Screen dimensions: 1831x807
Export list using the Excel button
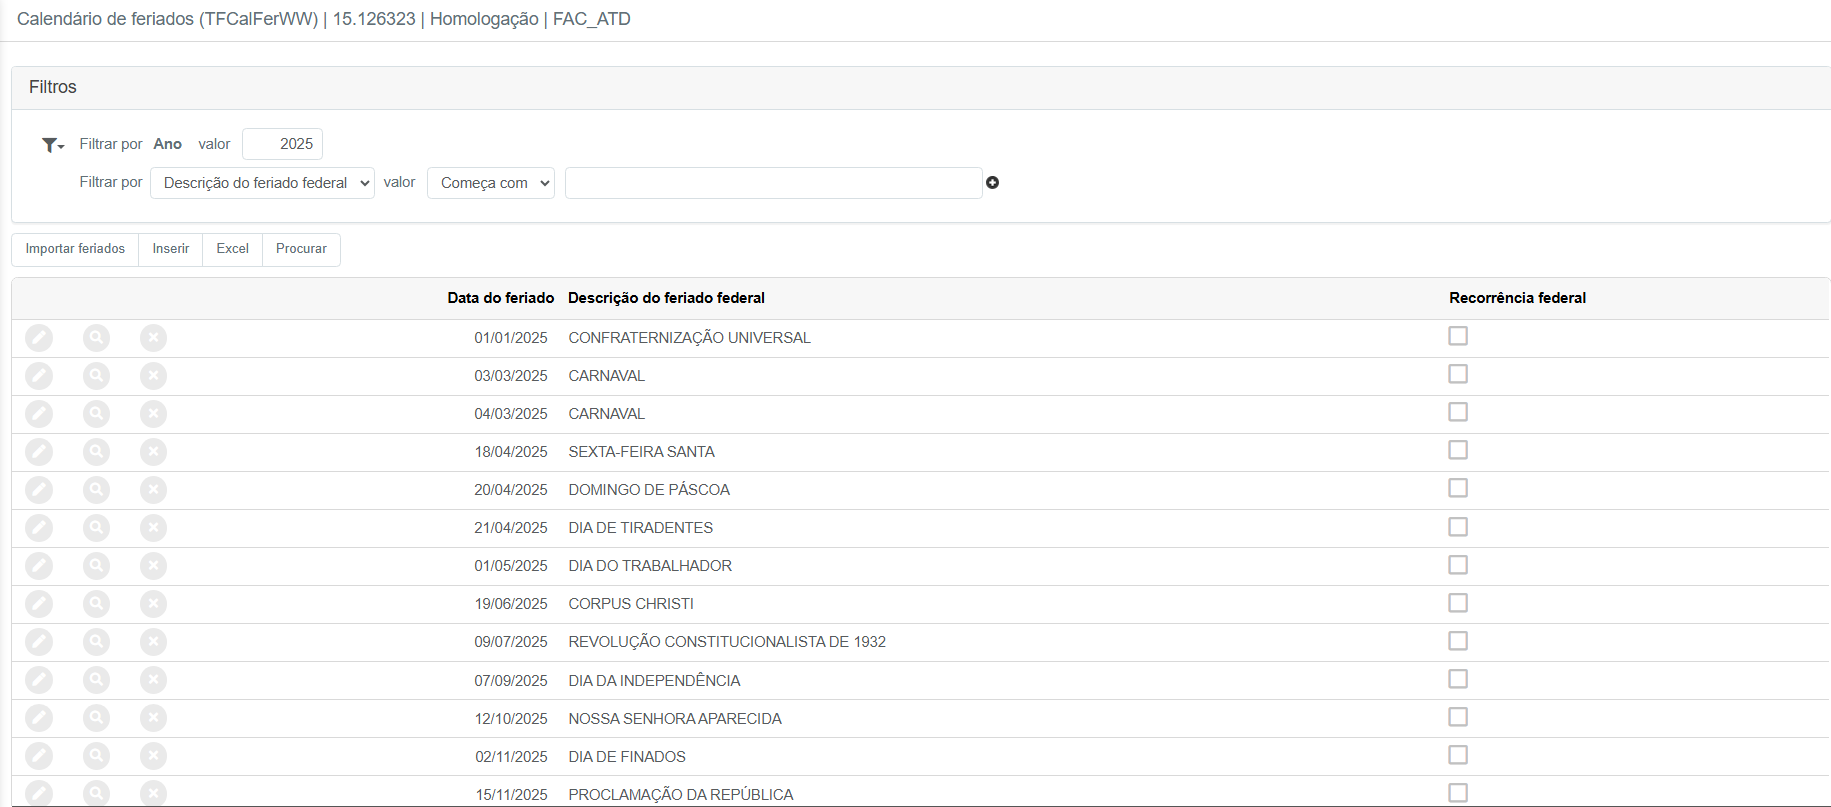coord(232,249)
